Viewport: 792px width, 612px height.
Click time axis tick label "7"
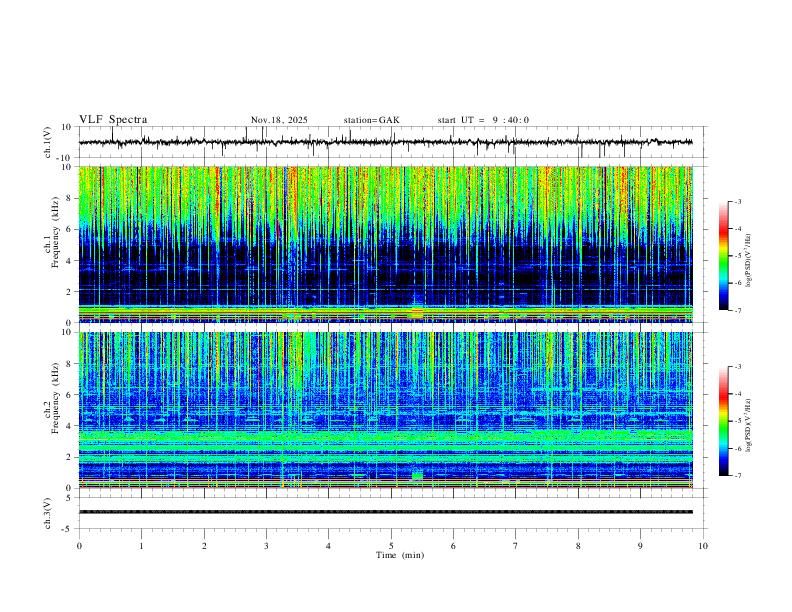(516, 546)
